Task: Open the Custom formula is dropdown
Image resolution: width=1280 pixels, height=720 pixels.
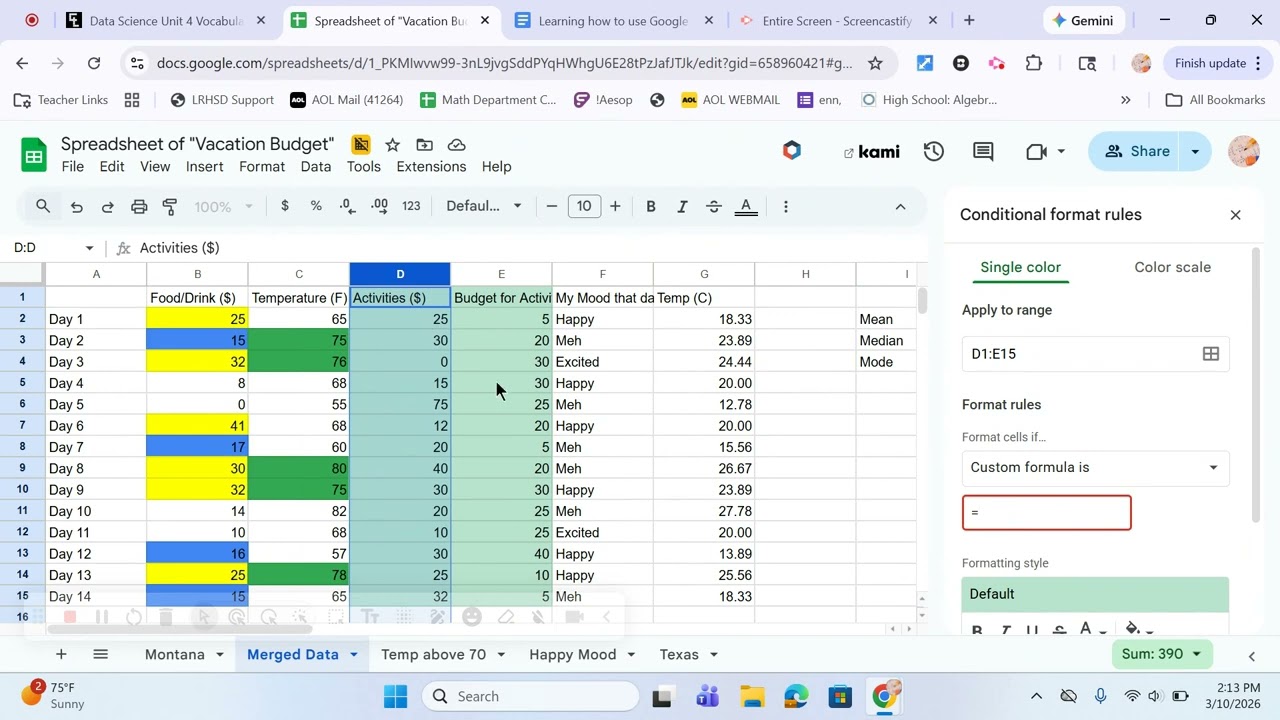Action: (x=1096, y=468)
